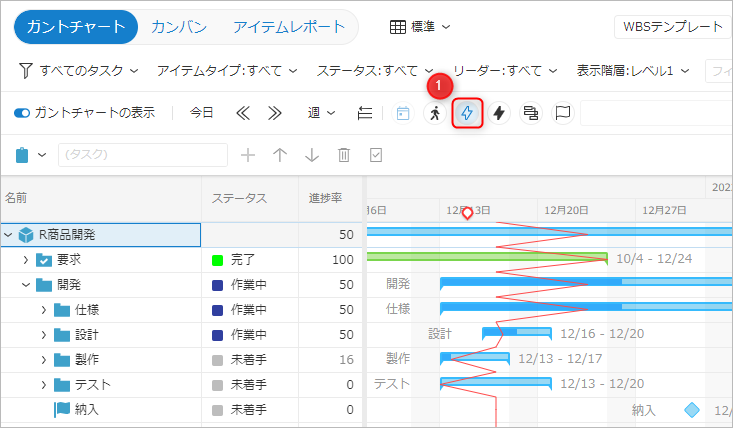Switch to the アイテムレポート tab

point(289,27)
